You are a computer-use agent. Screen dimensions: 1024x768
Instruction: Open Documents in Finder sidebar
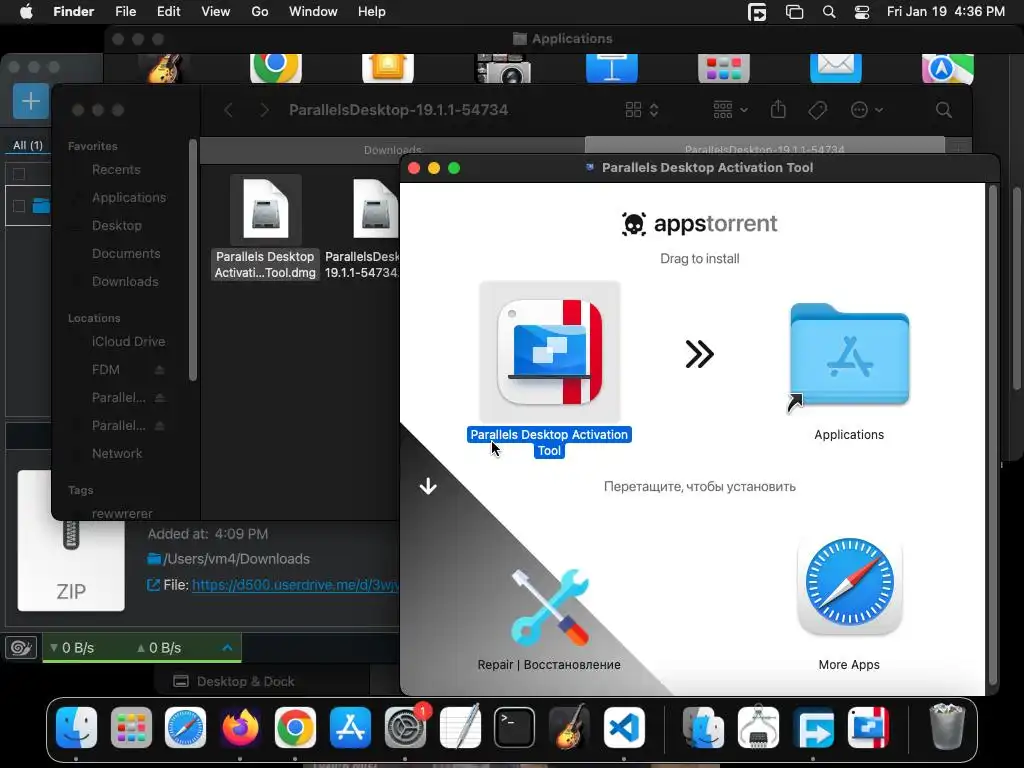tap(126, 254)
